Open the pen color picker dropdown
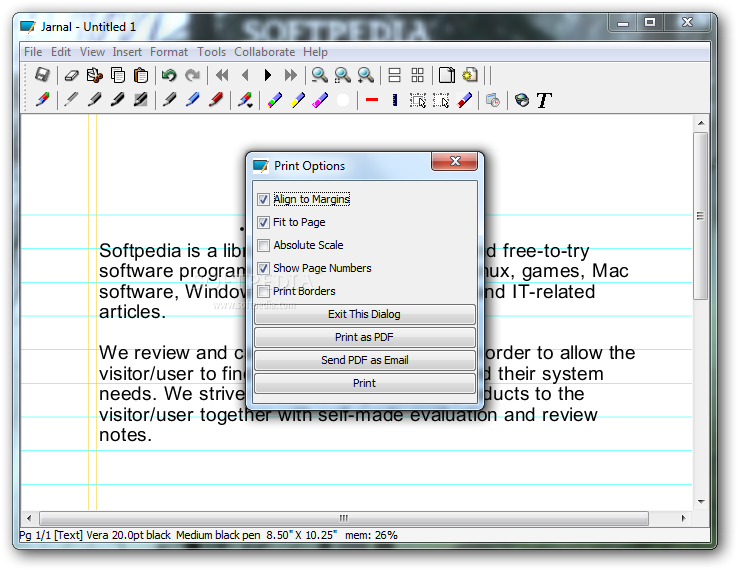 click(245, 100)
